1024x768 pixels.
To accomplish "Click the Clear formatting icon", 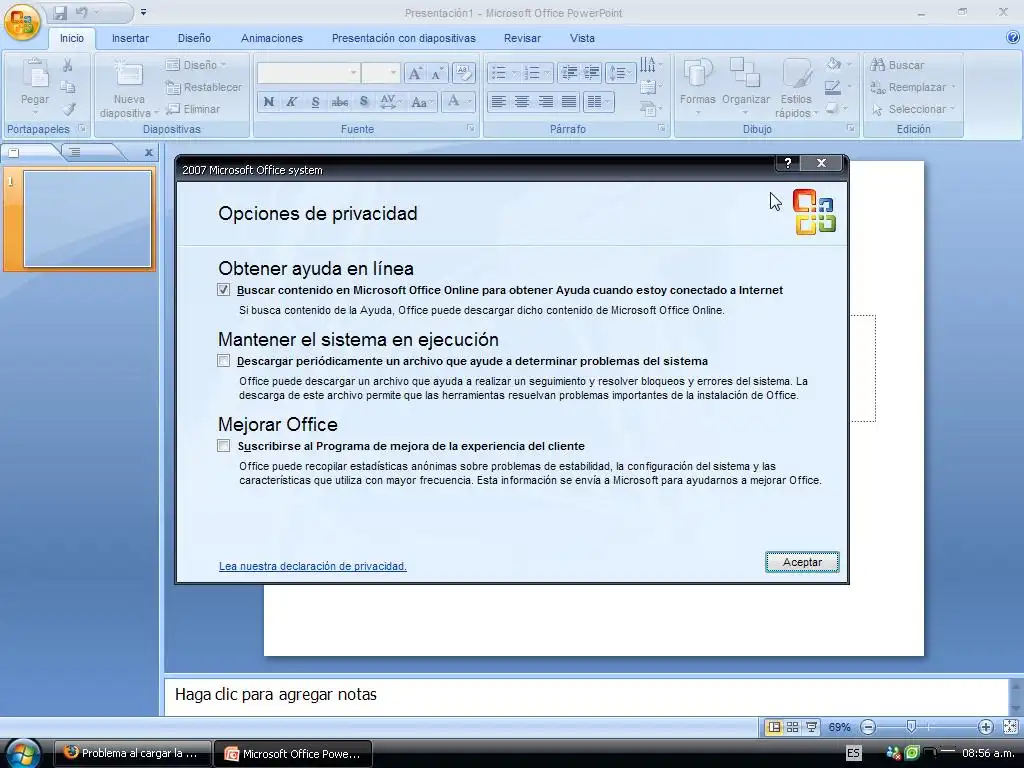I will [463, 72].
